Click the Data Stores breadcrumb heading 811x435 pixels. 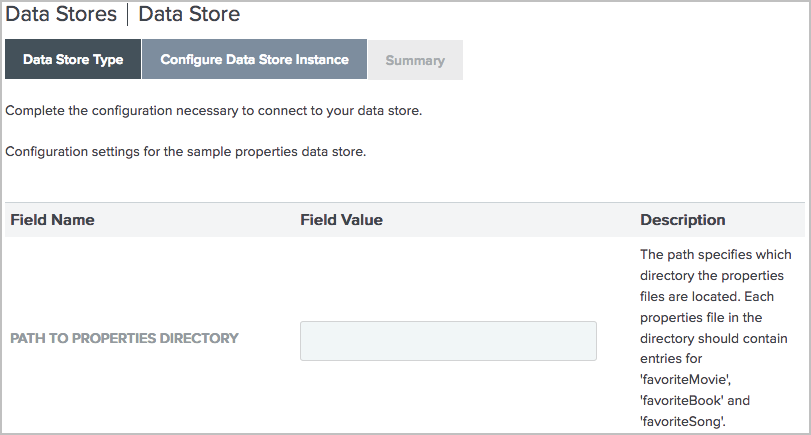click(x=59, y=15)
